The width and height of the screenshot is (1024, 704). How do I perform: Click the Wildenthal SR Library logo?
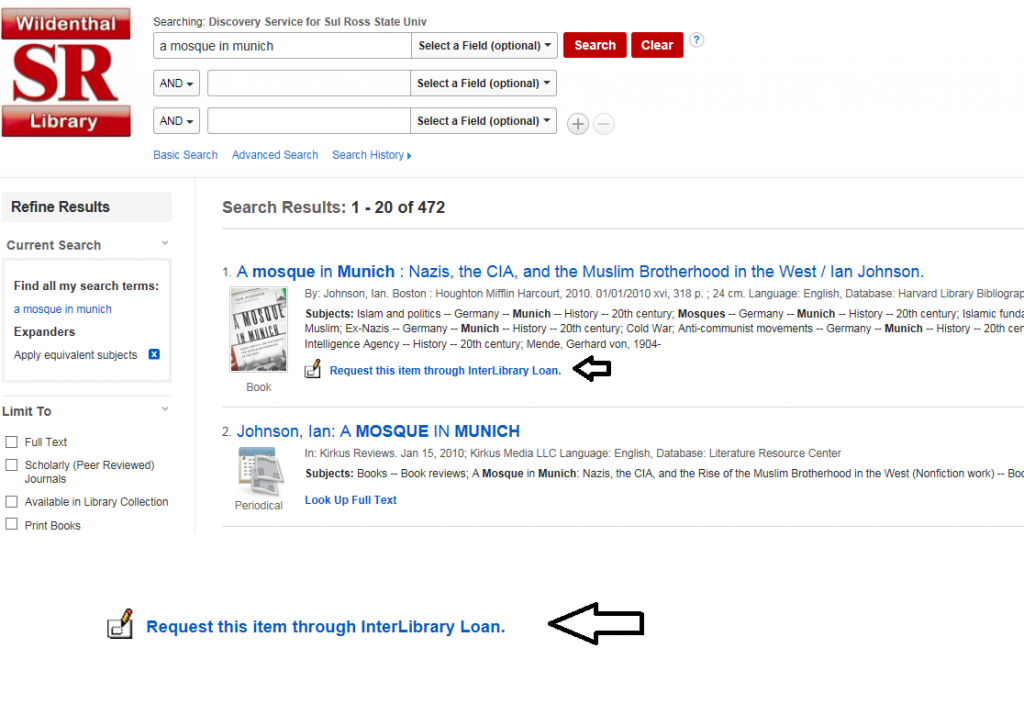point(66,72)
